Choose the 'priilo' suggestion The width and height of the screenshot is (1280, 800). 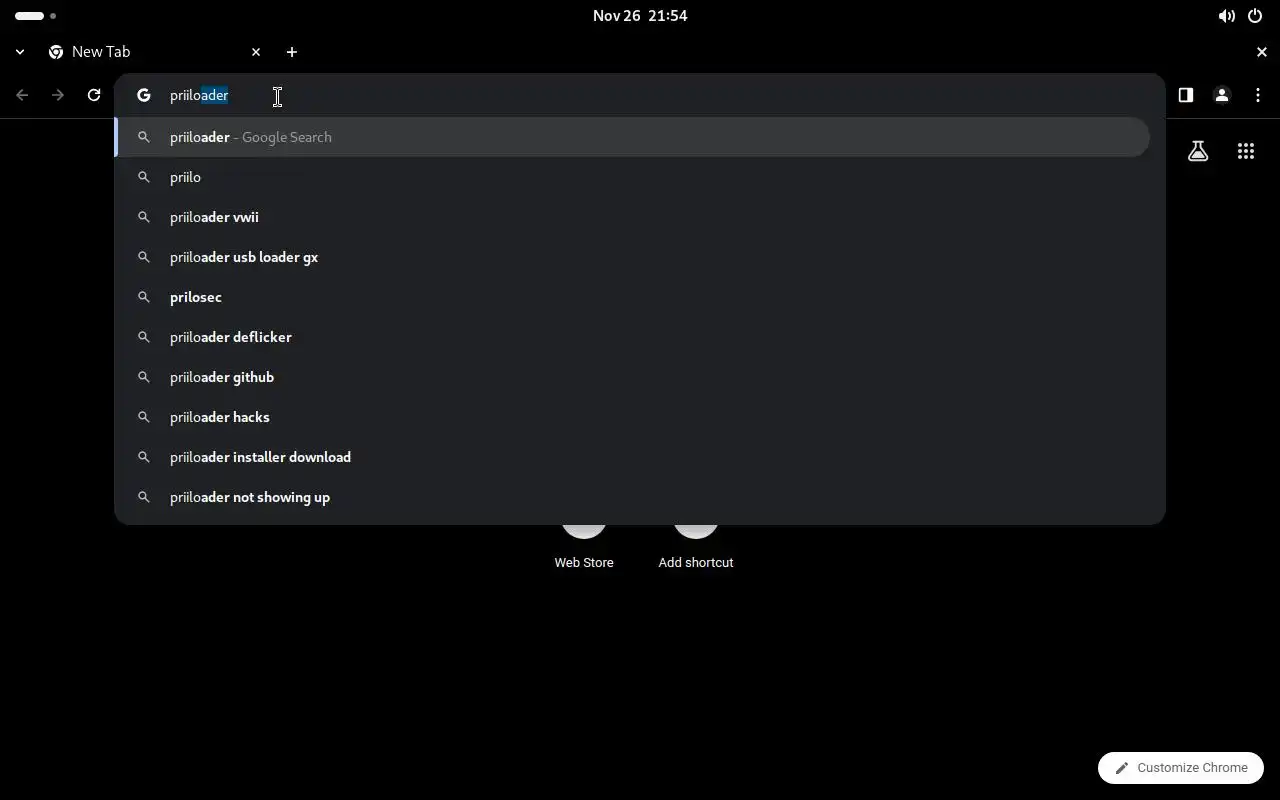click(632, 177)
